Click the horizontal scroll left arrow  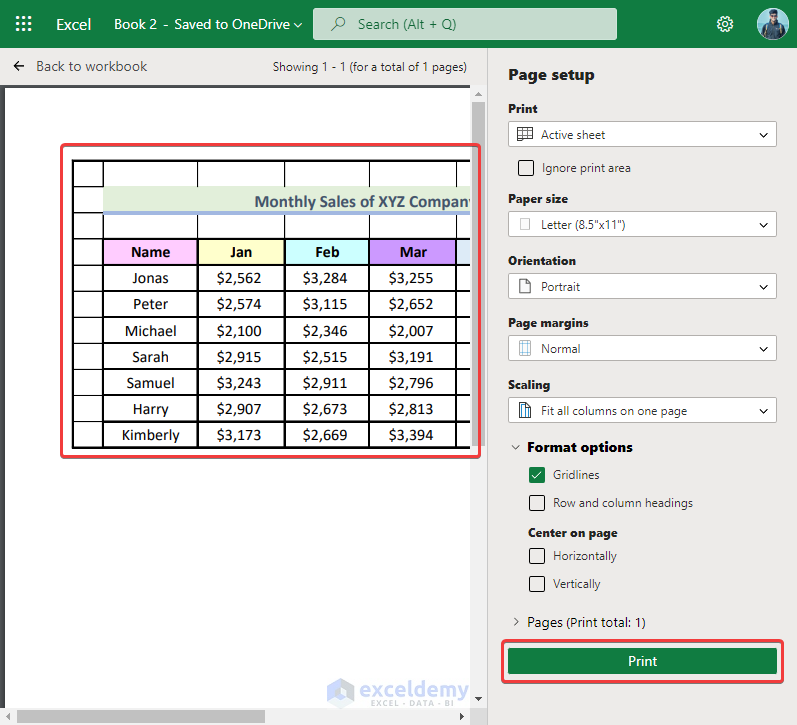8,716
